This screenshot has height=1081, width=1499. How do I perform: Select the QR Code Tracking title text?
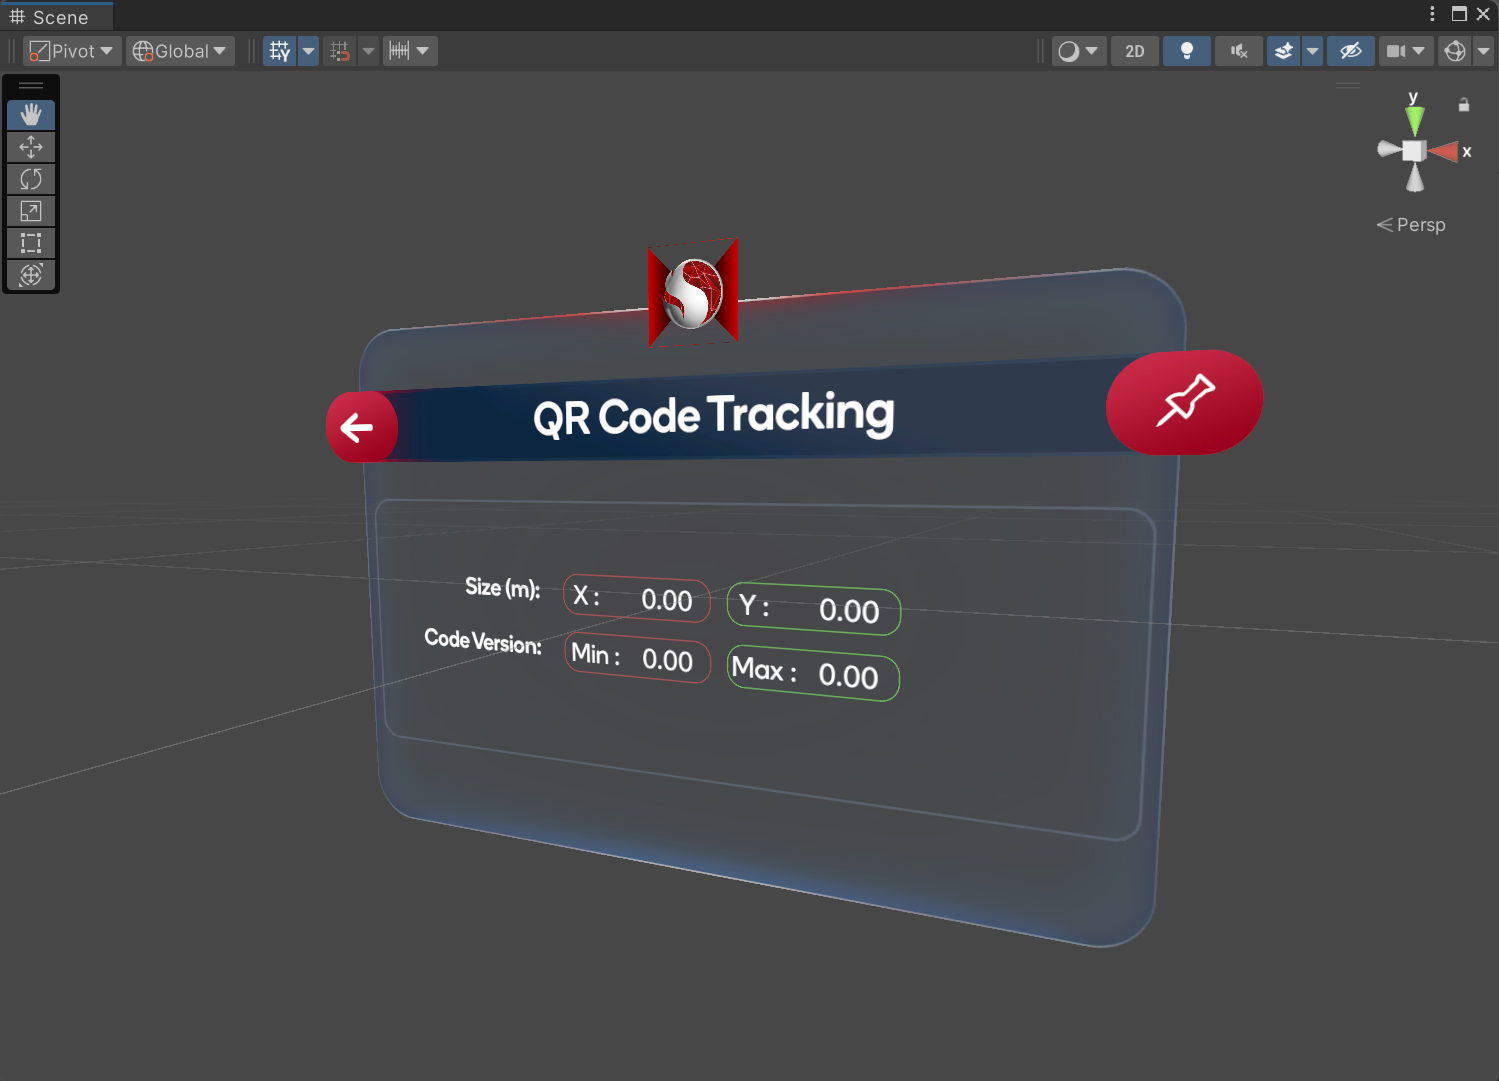[714, 415]
